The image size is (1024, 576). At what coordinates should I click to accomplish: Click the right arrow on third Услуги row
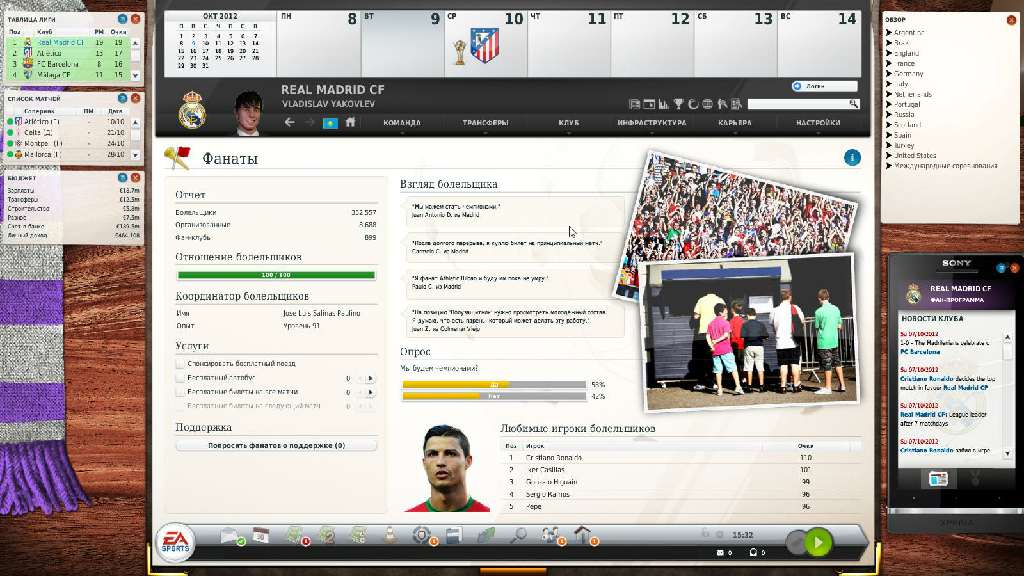[x=370, y=392]
